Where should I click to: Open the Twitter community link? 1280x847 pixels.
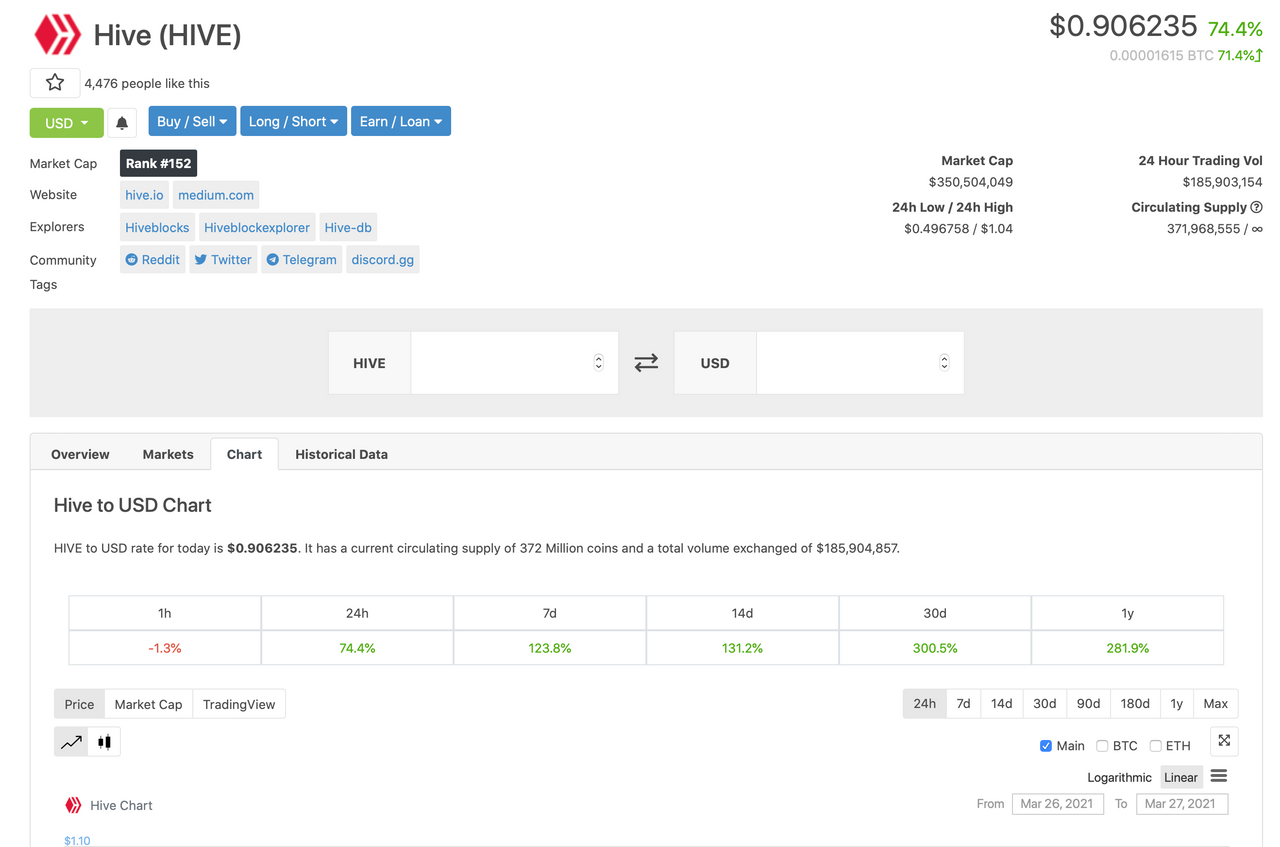pos(223,259)
